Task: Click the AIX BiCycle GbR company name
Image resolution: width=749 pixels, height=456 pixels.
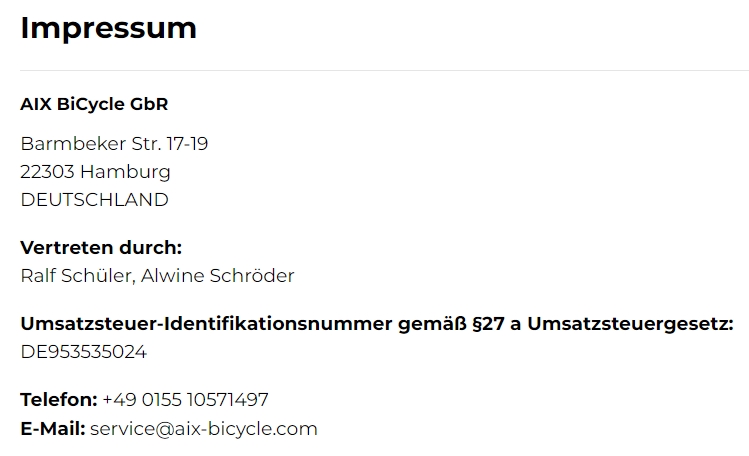Action: click(94, 104)
